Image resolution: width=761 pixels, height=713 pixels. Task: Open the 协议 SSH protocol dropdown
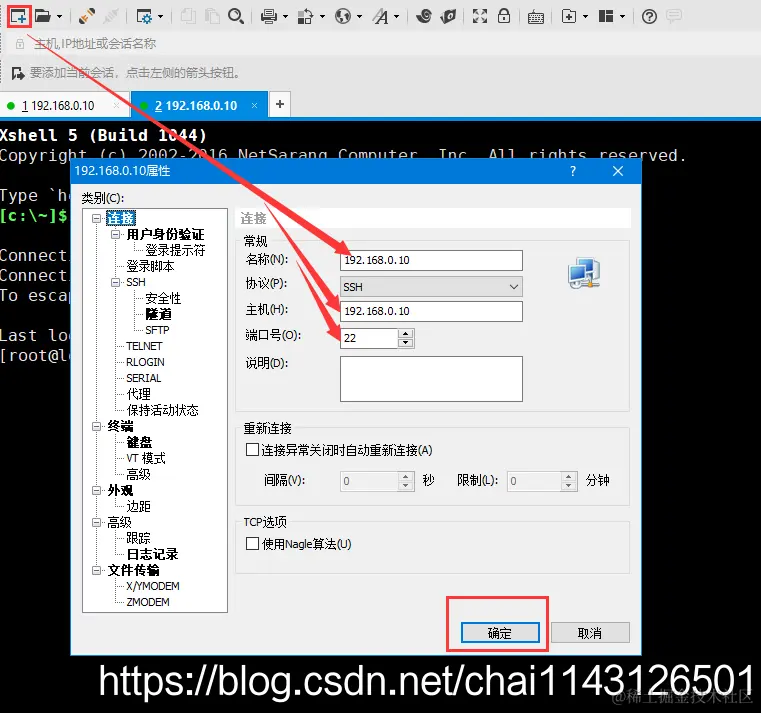point(431,287)
